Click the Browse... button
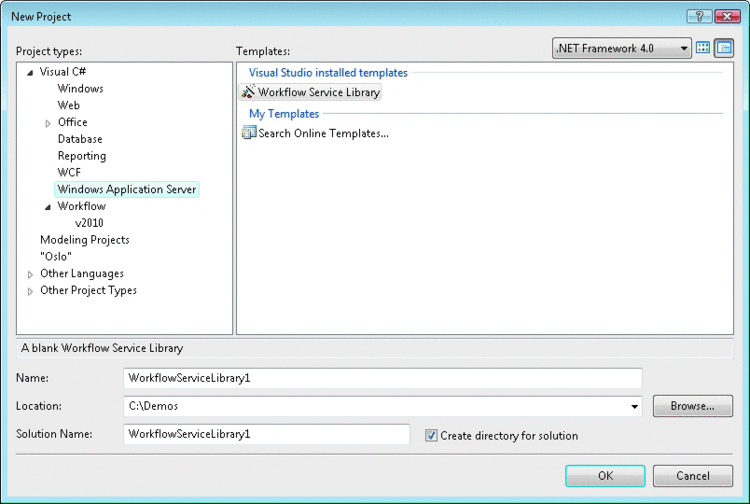Viewport: 750px width, 504px height. [x=693, y=406]
